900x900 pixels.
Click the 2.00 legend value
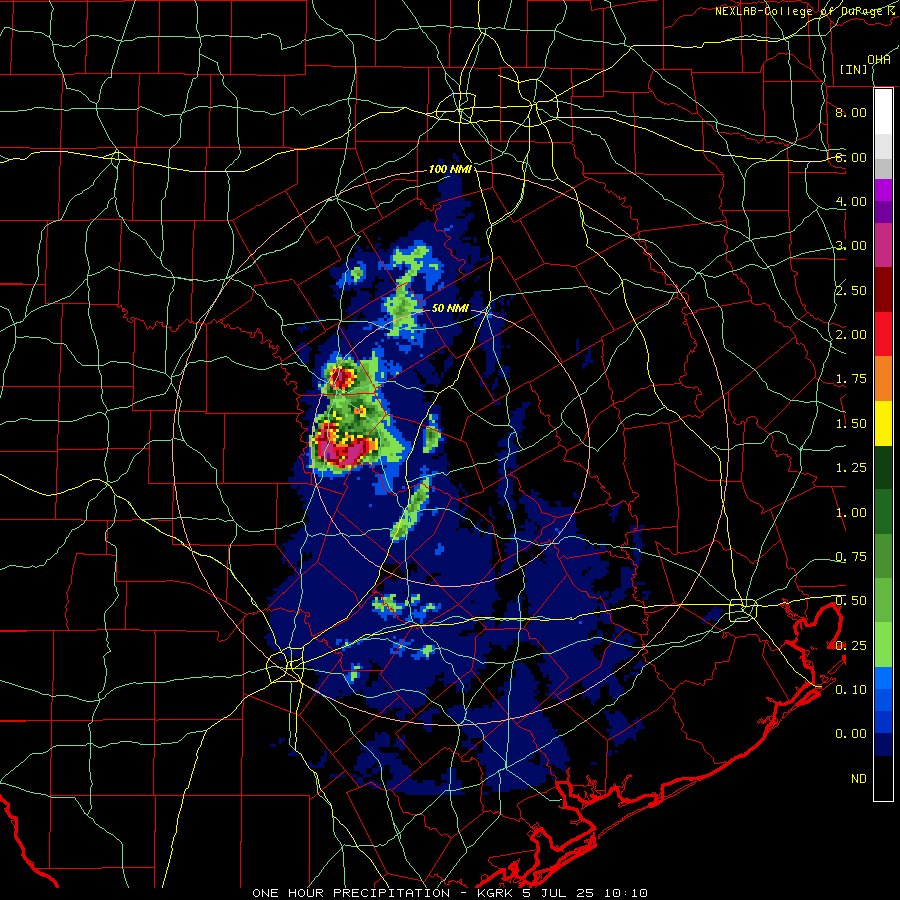[851, 335]
